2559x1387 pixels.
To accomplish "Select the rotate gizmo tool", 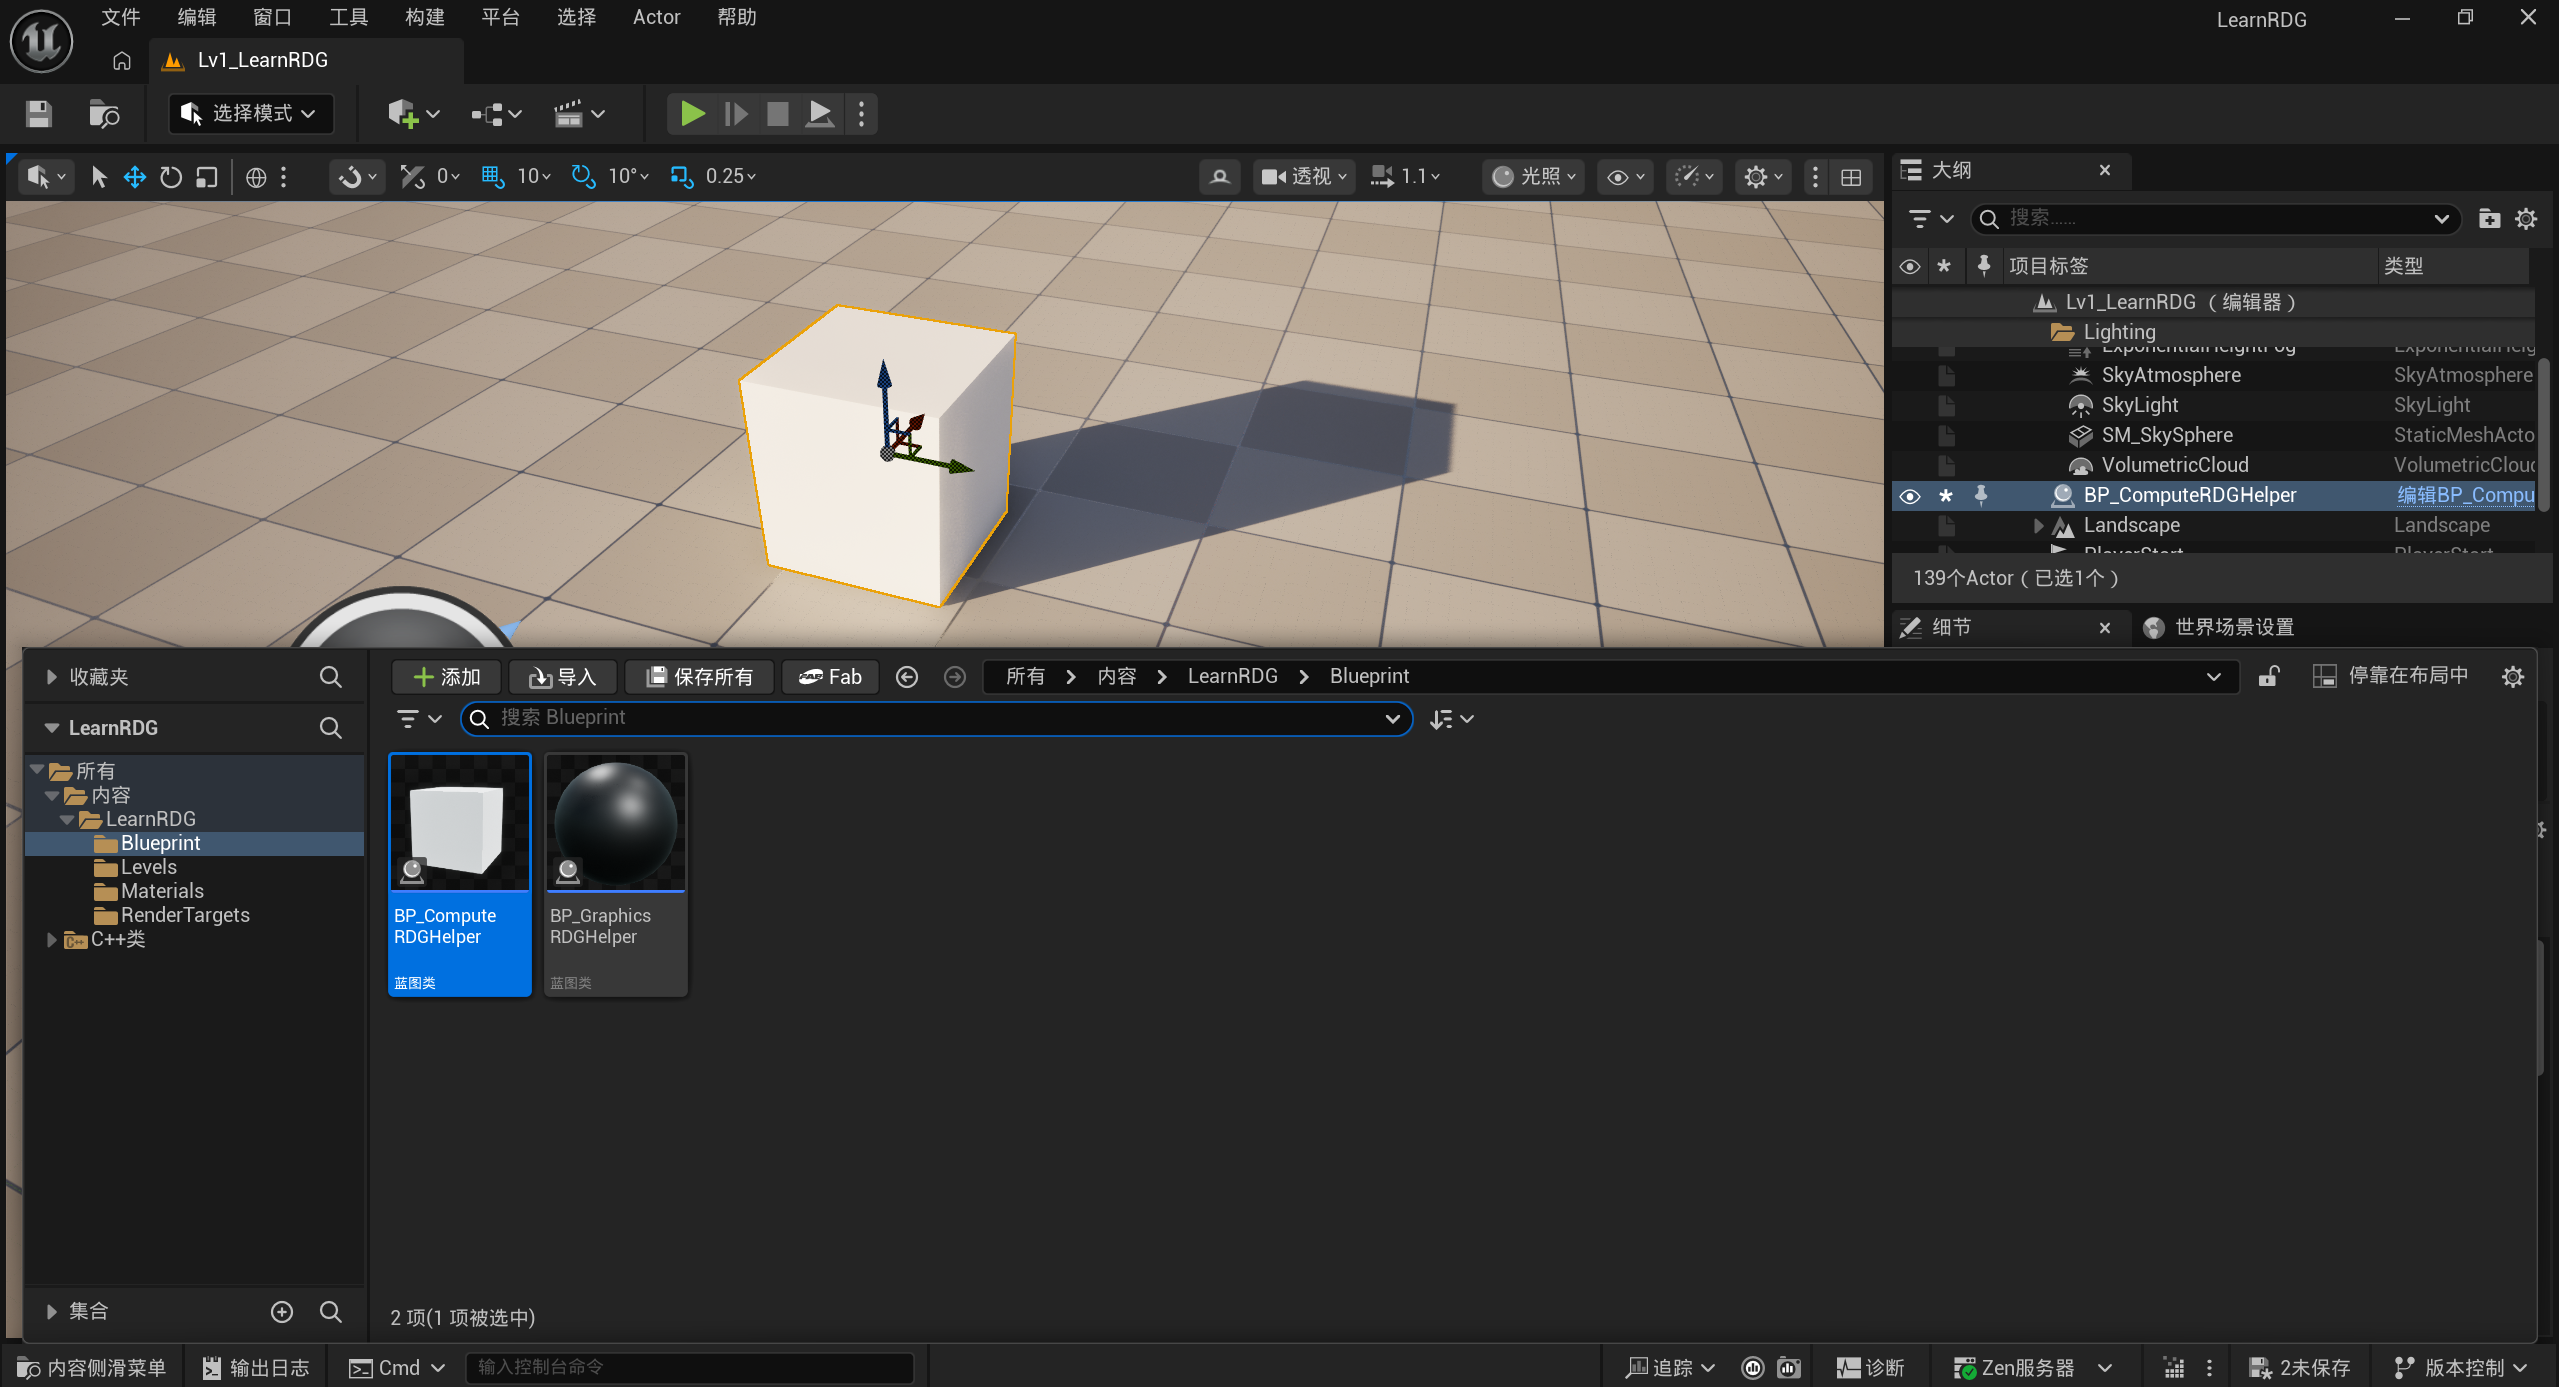I will (x=171, y=177).
